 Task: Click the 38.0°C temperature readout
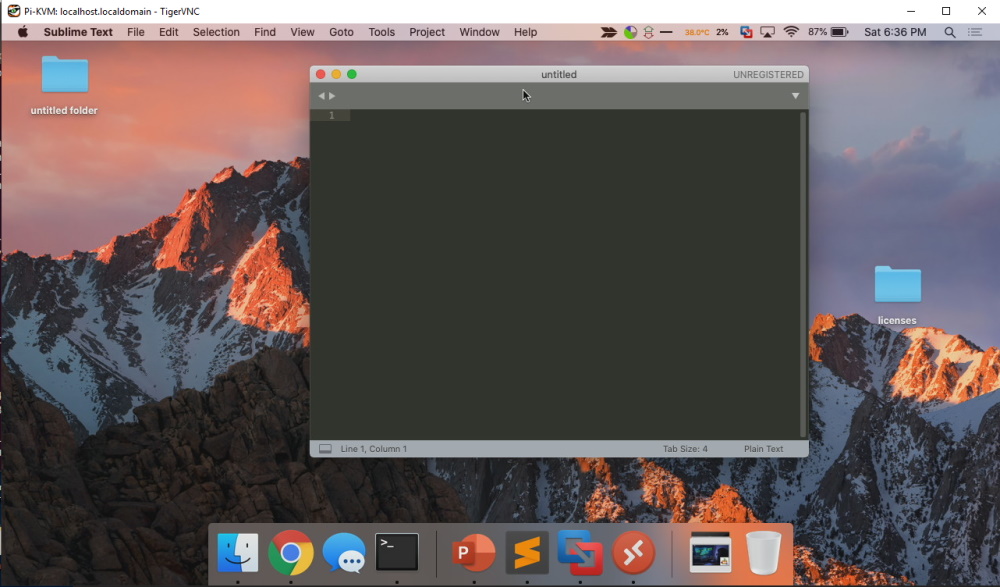(x=696, y=32)
